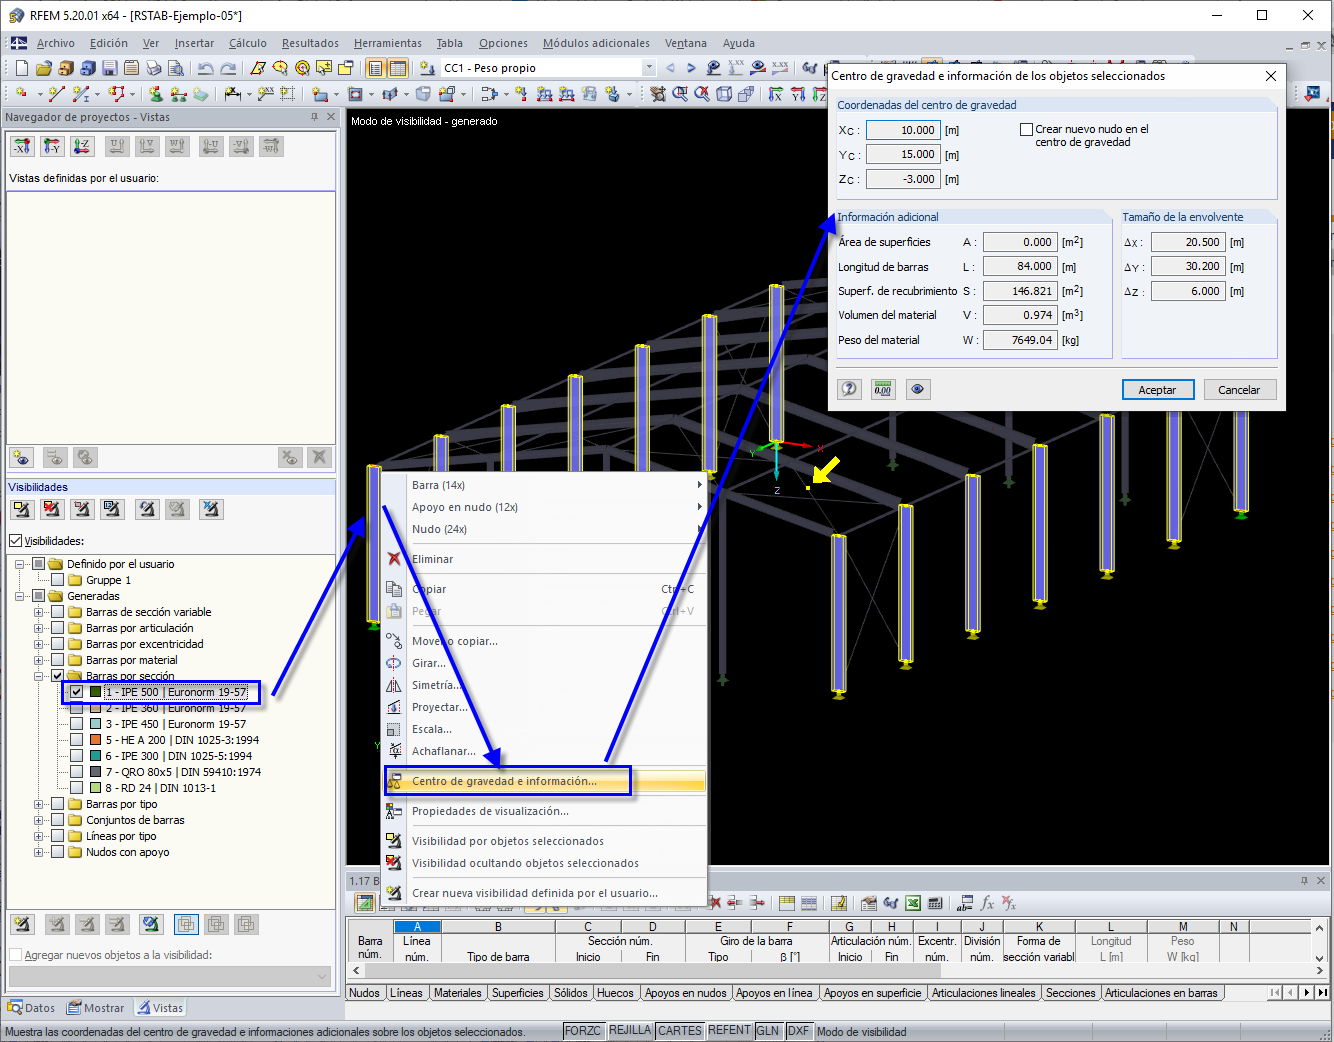Select 'Centro de gravedad e información...' context entry
The height and width of the screenshot is (1042, 1334).
tap(545, 781)
